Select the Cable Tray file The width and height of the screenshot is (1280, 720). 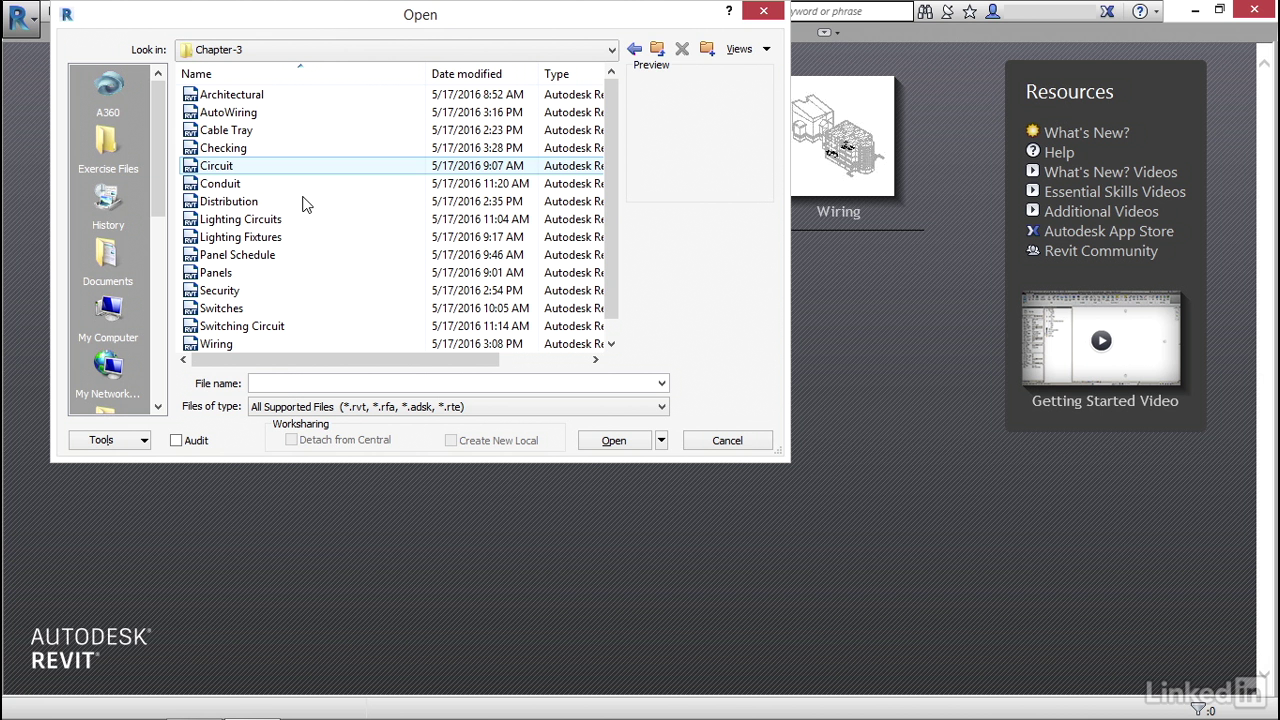pyautogui.click(x=226, y=130)
